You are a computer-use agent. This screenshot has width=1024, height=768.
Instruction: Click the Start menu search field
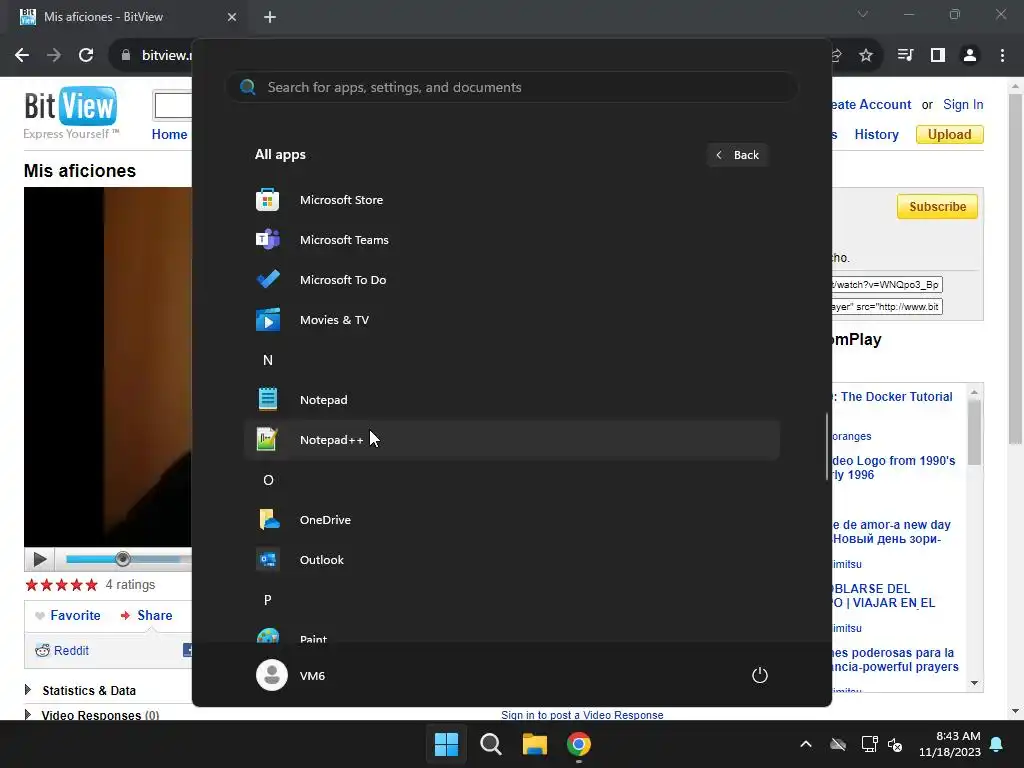(x=511, y=88)
